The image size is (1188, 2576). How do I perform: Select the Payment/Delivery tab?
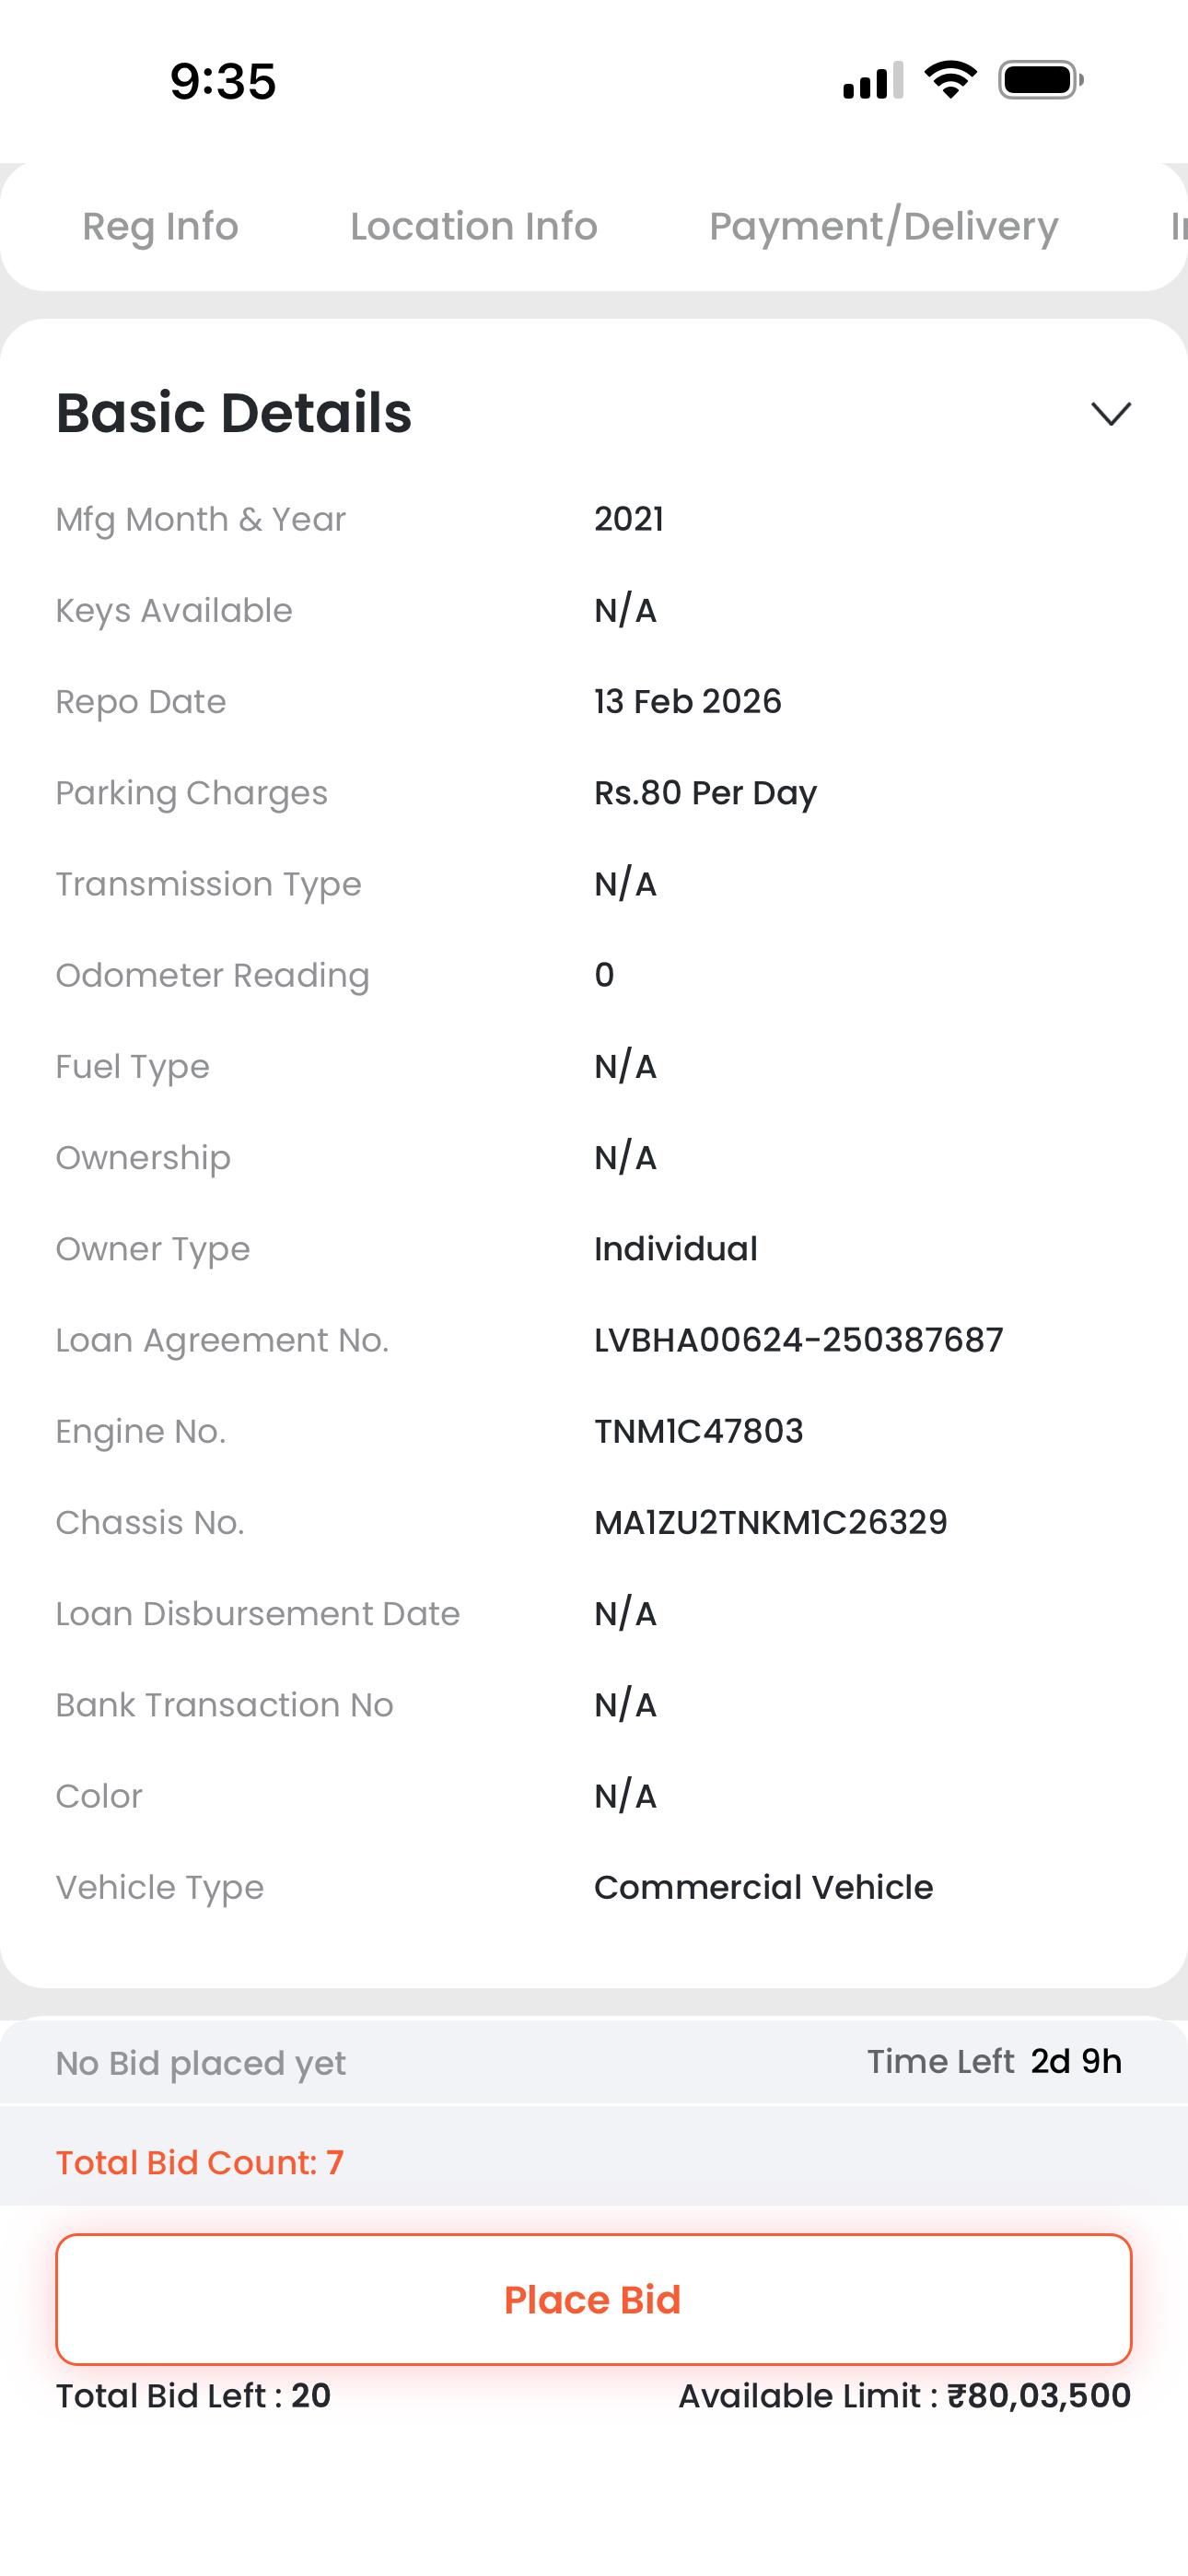883,227
